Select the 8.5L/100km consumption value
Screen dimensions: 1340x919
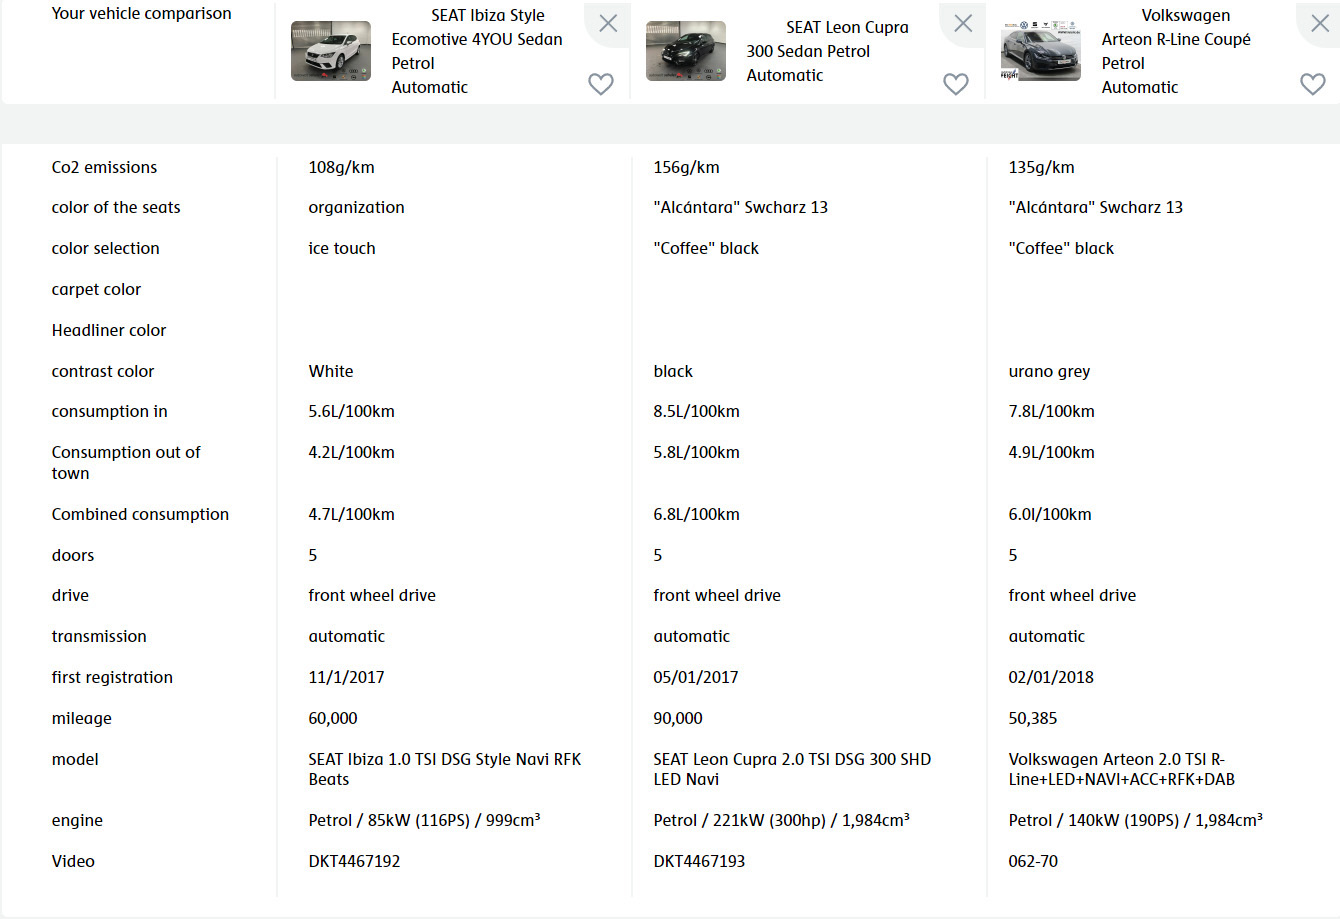[x=696, y=412]
